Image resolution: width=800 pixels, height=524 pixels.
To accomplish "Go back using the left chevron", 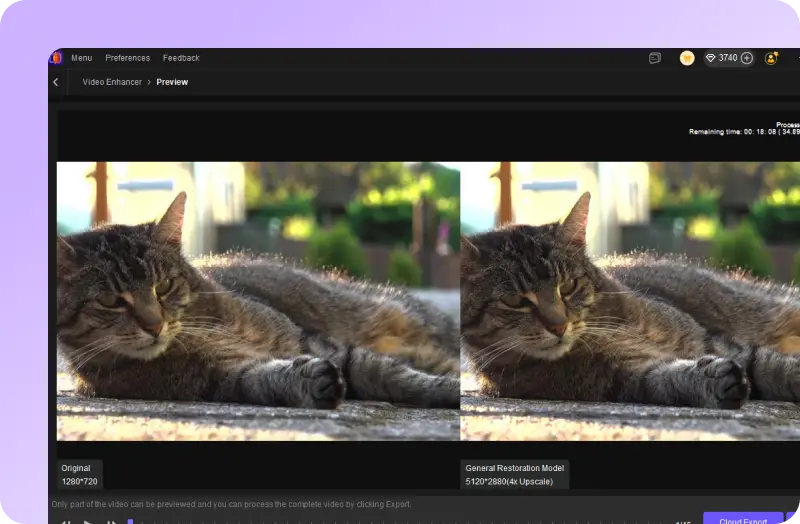I will [56, 82].
